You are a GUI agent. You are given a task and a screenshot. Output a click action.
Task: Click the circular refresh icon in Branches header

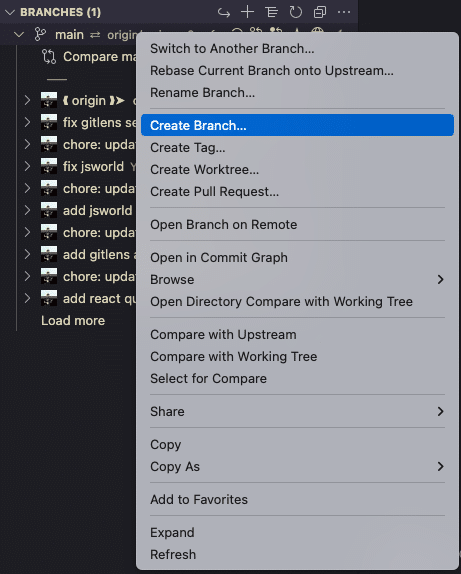tap(295, 12)
